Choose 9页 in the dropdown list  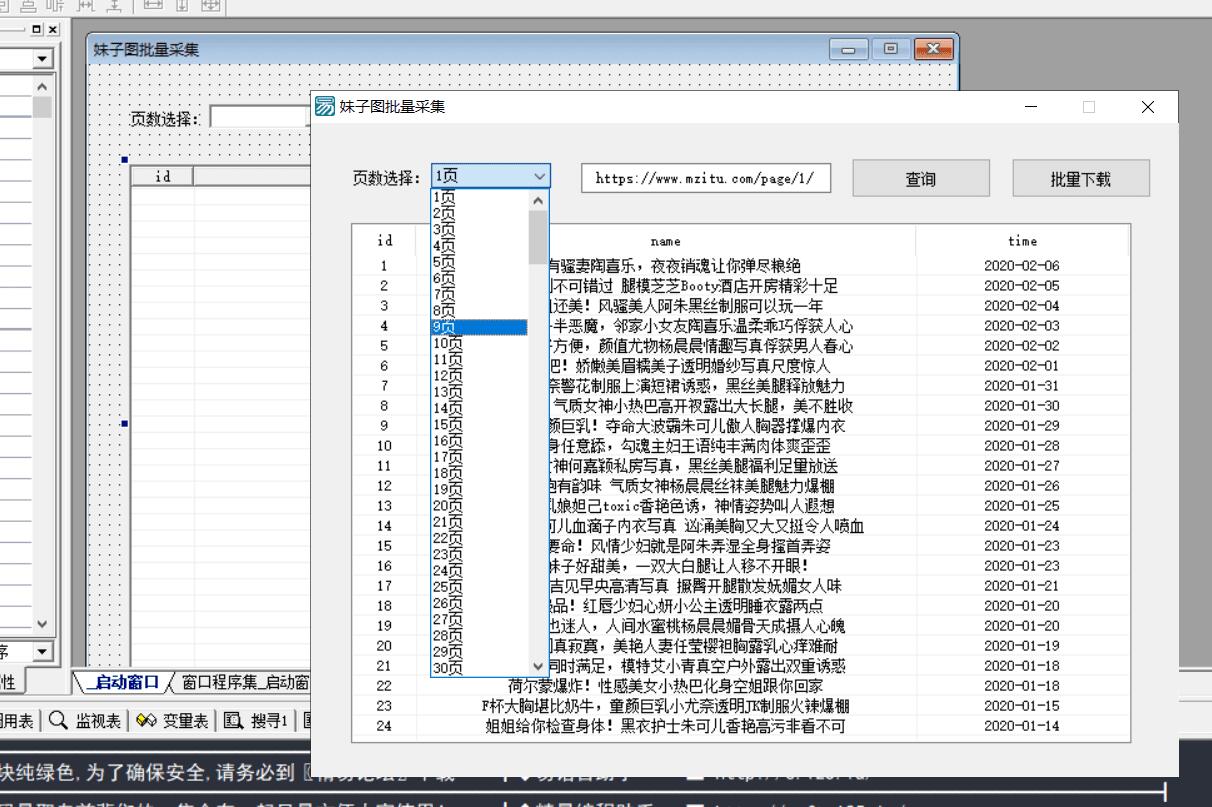[x=479, y=327]
